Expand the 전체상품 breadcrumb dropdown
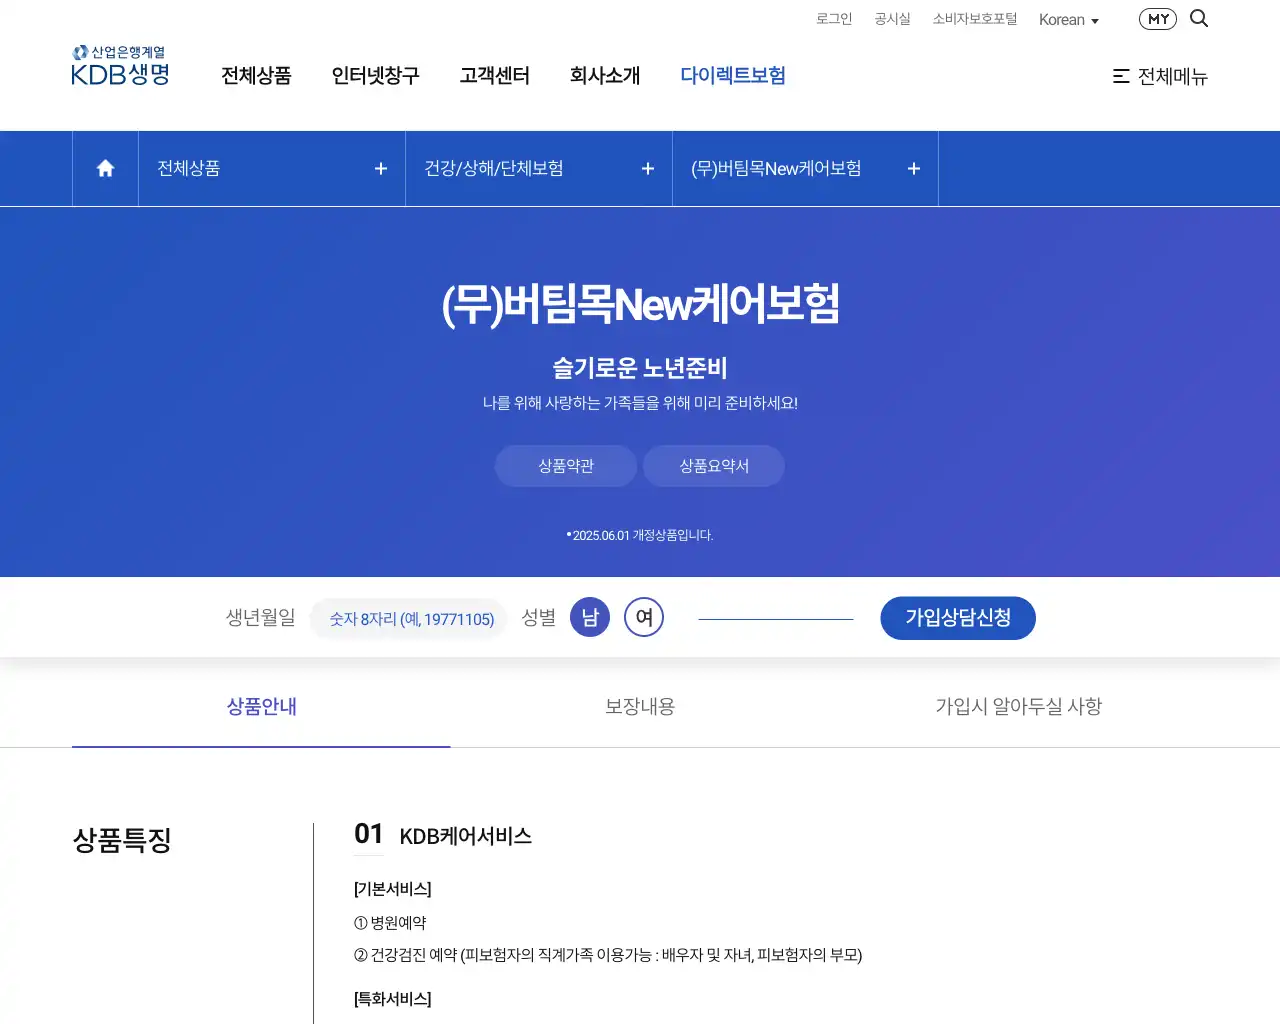Viewport: 1280px width, 1024px height. [271, 169]
